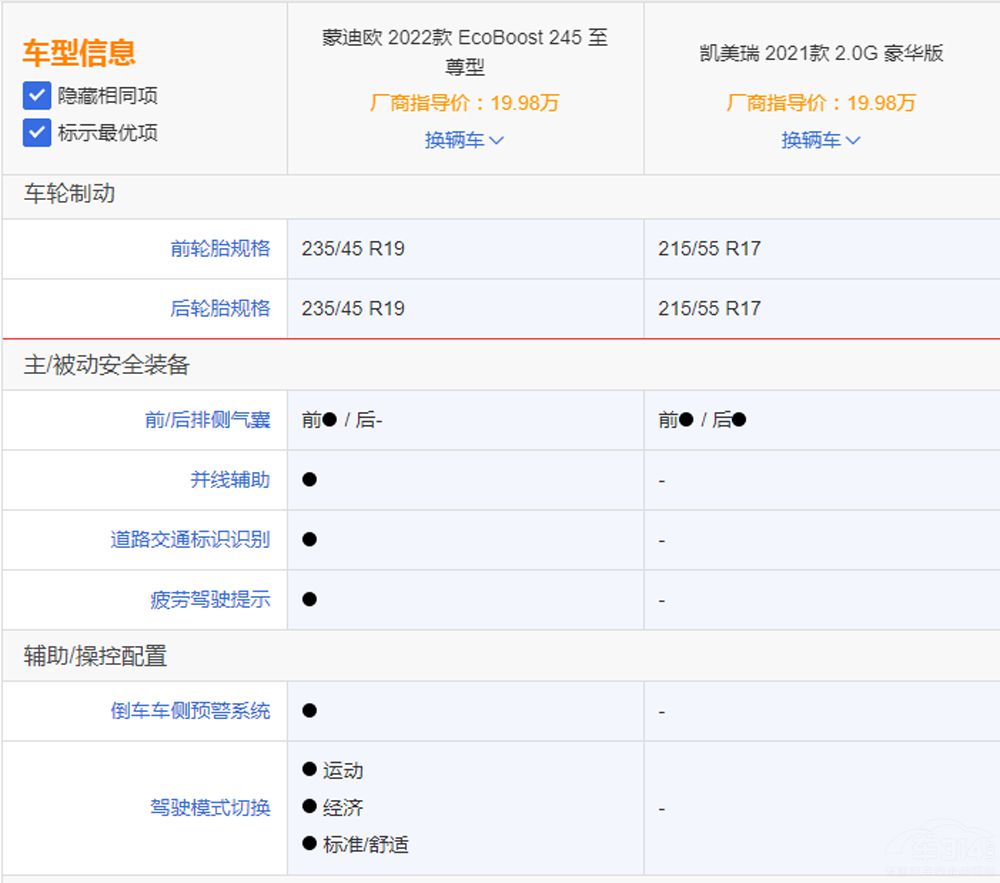This screenshot has height=883, width=1000.
Task: Open the 前/后排侧气囊 parameter link
Action: pyautogui.click(x=207, y=420)
